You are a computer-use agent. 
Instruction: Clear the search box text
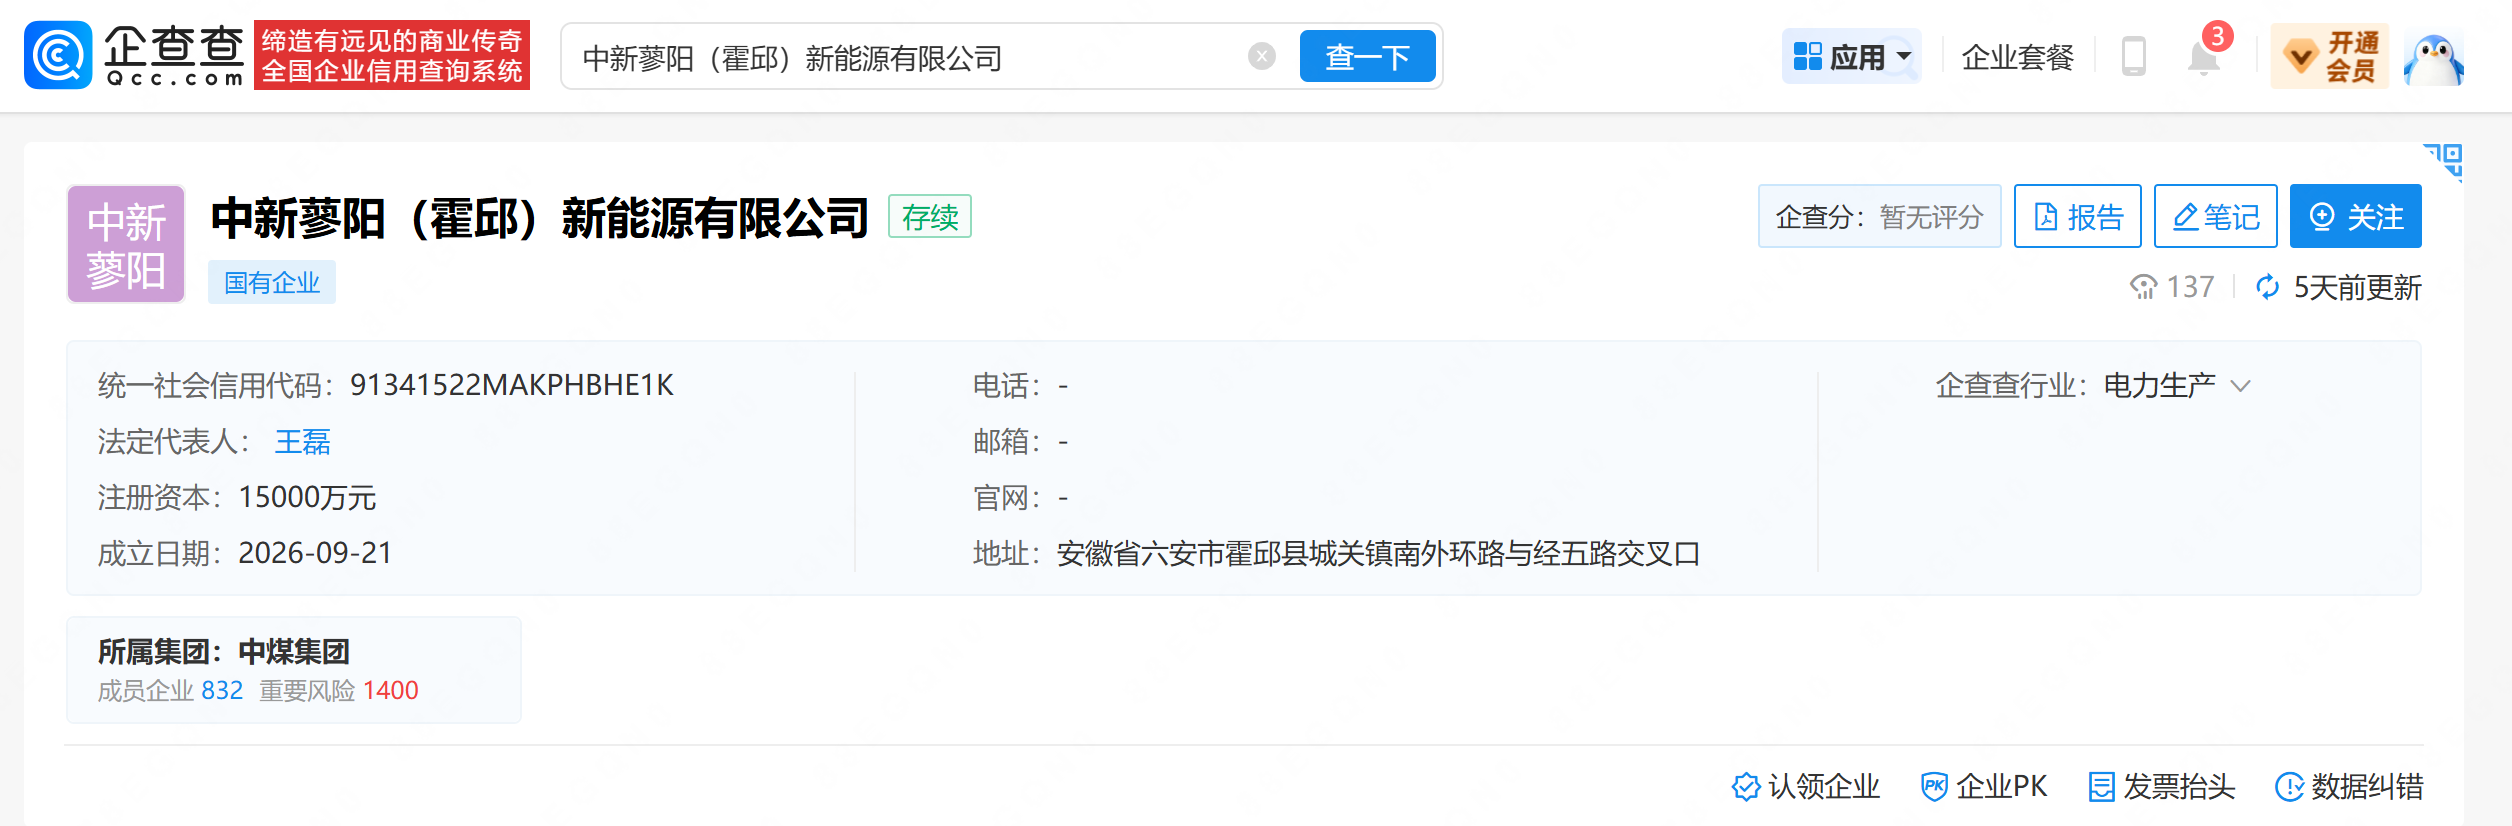click(x=1262, y=56)
